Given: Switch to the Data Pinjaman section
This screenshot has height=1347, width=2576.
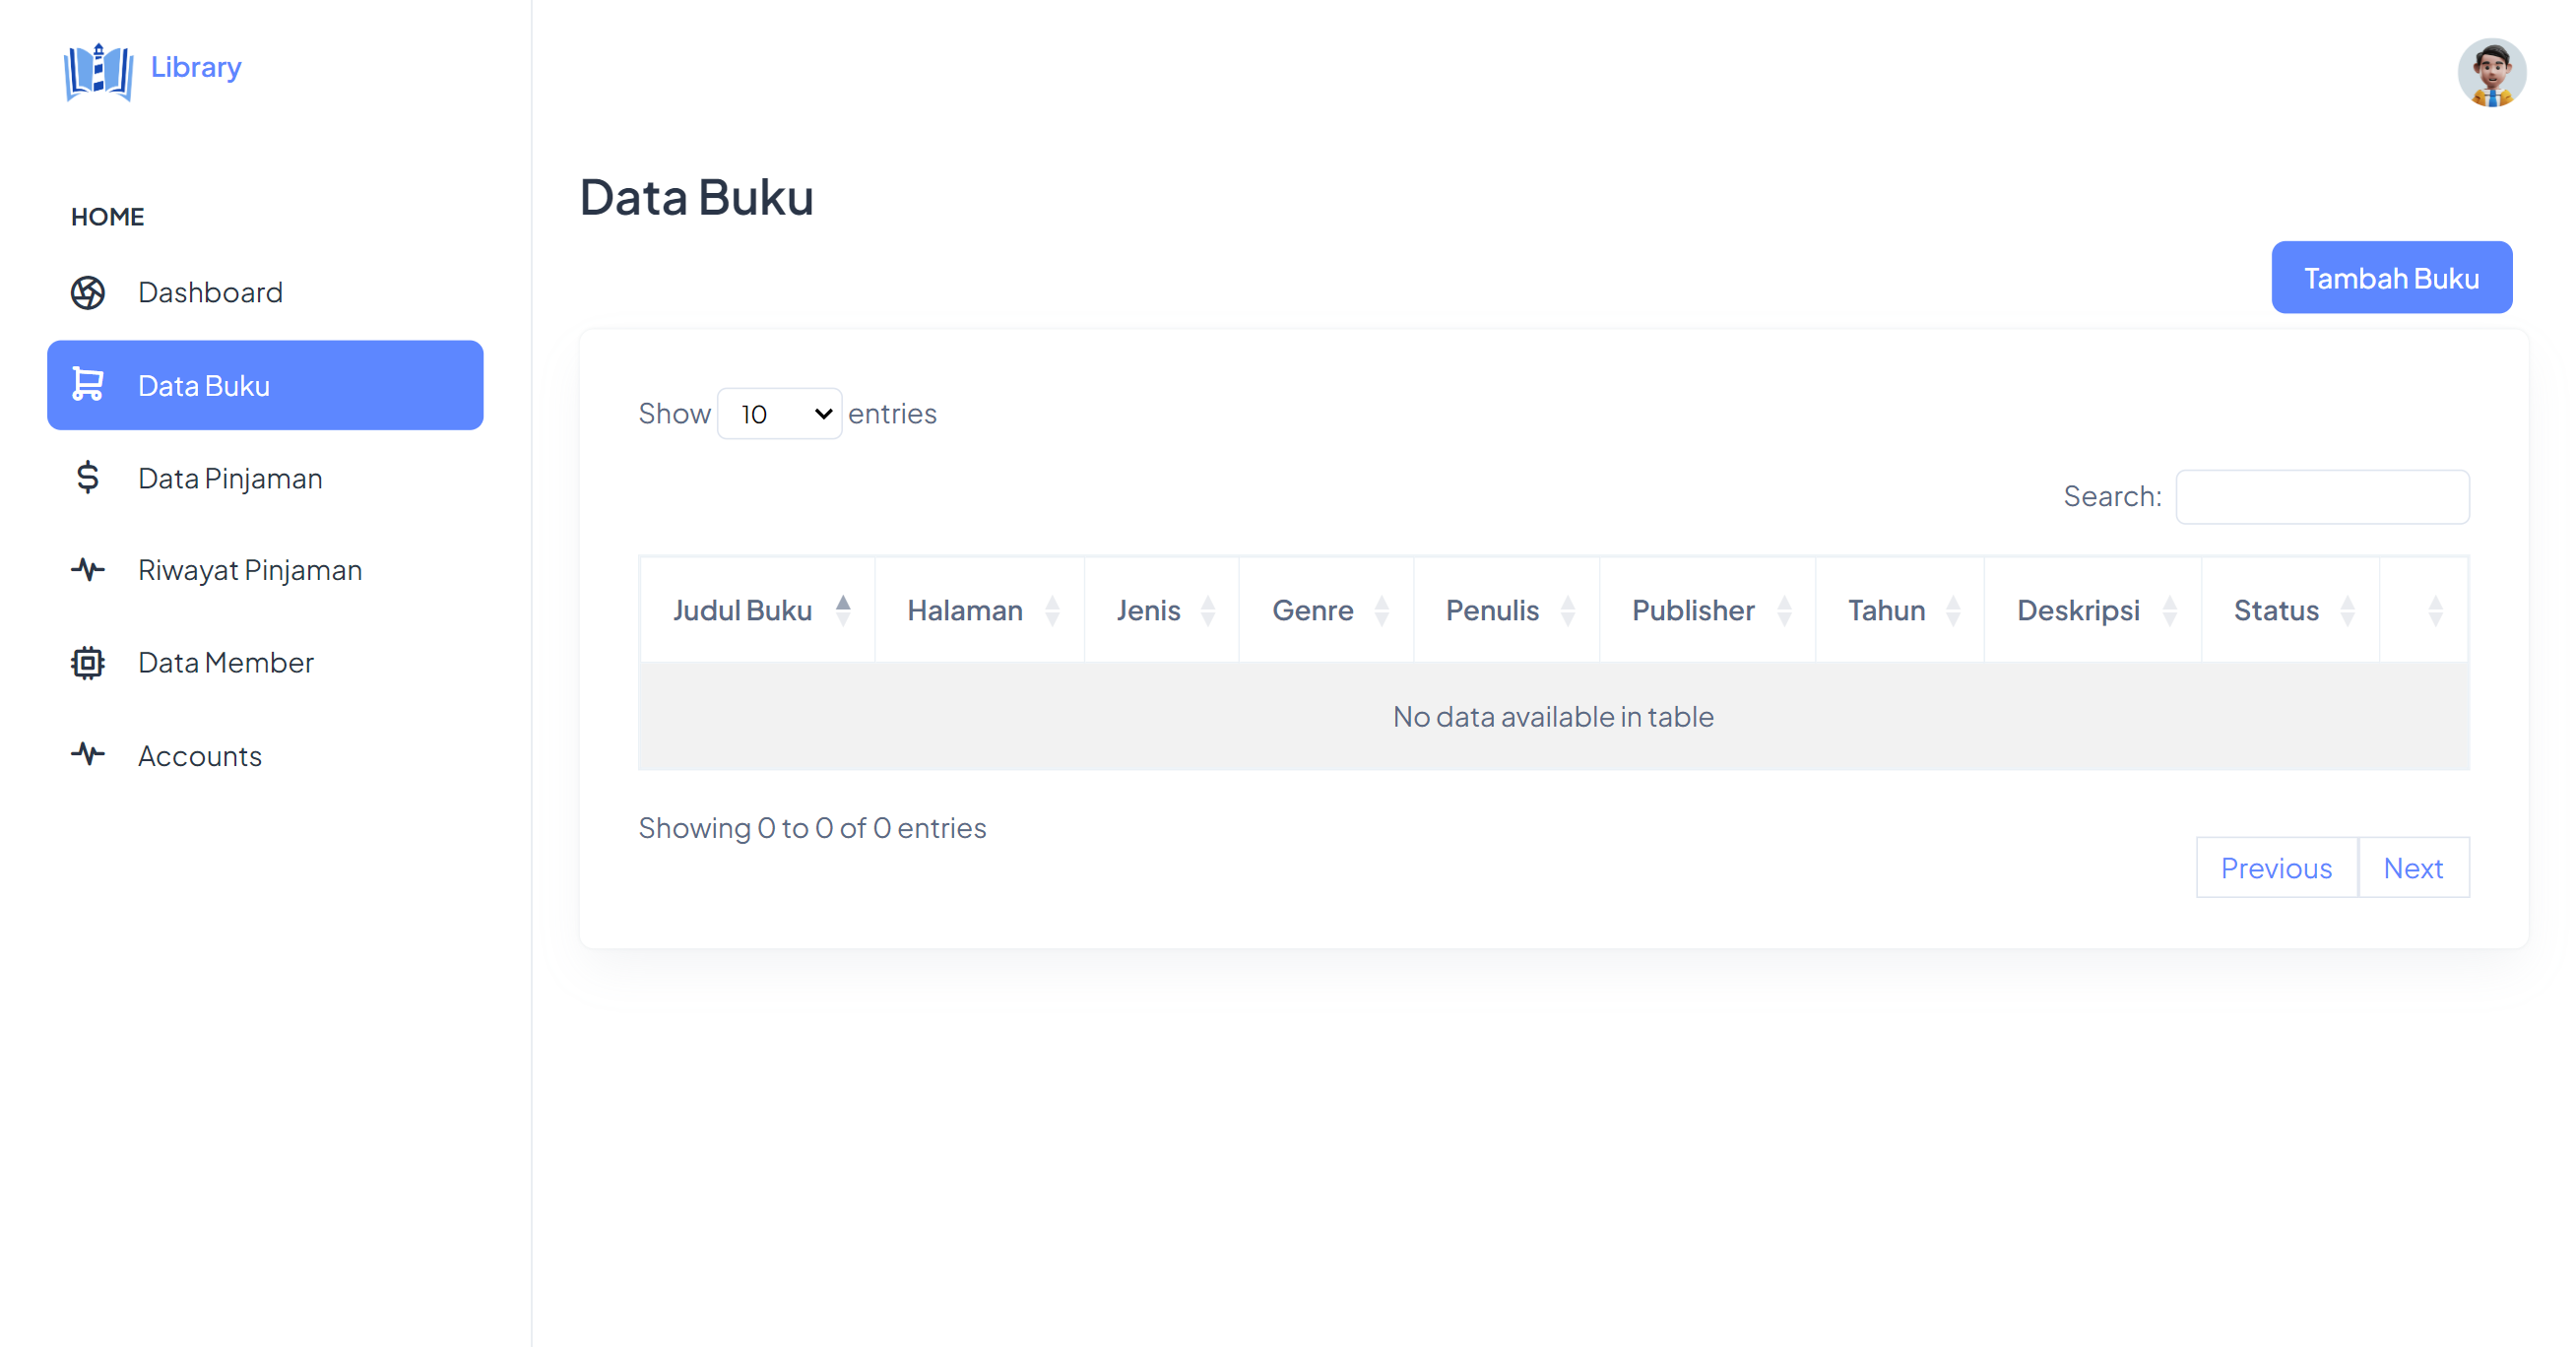Looking at the screenshot, I should coord(230,478).
